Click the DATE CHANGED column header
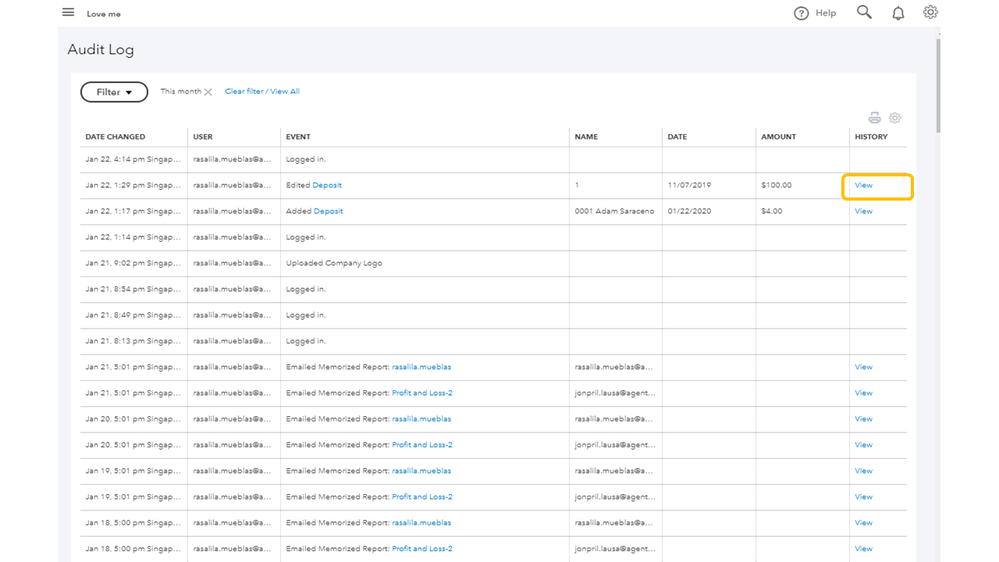 pos(115,137)
